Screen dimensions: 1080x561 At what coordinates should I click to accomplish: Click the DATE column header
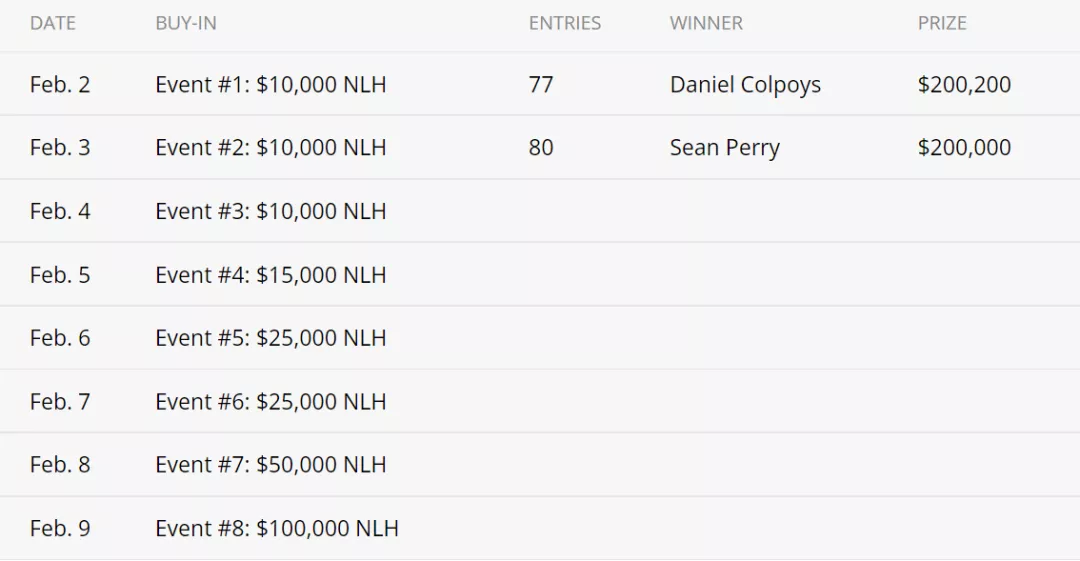pos(53,23)
